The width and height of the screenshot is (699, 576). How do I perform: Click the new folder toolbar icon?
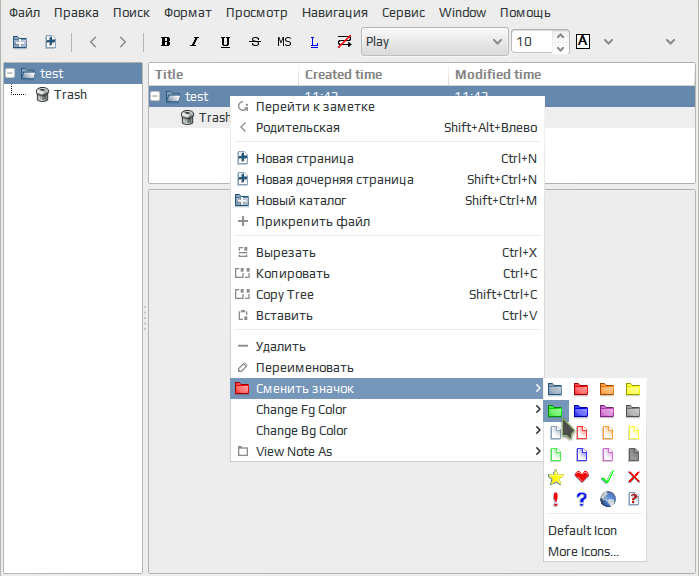click(20, 42)
